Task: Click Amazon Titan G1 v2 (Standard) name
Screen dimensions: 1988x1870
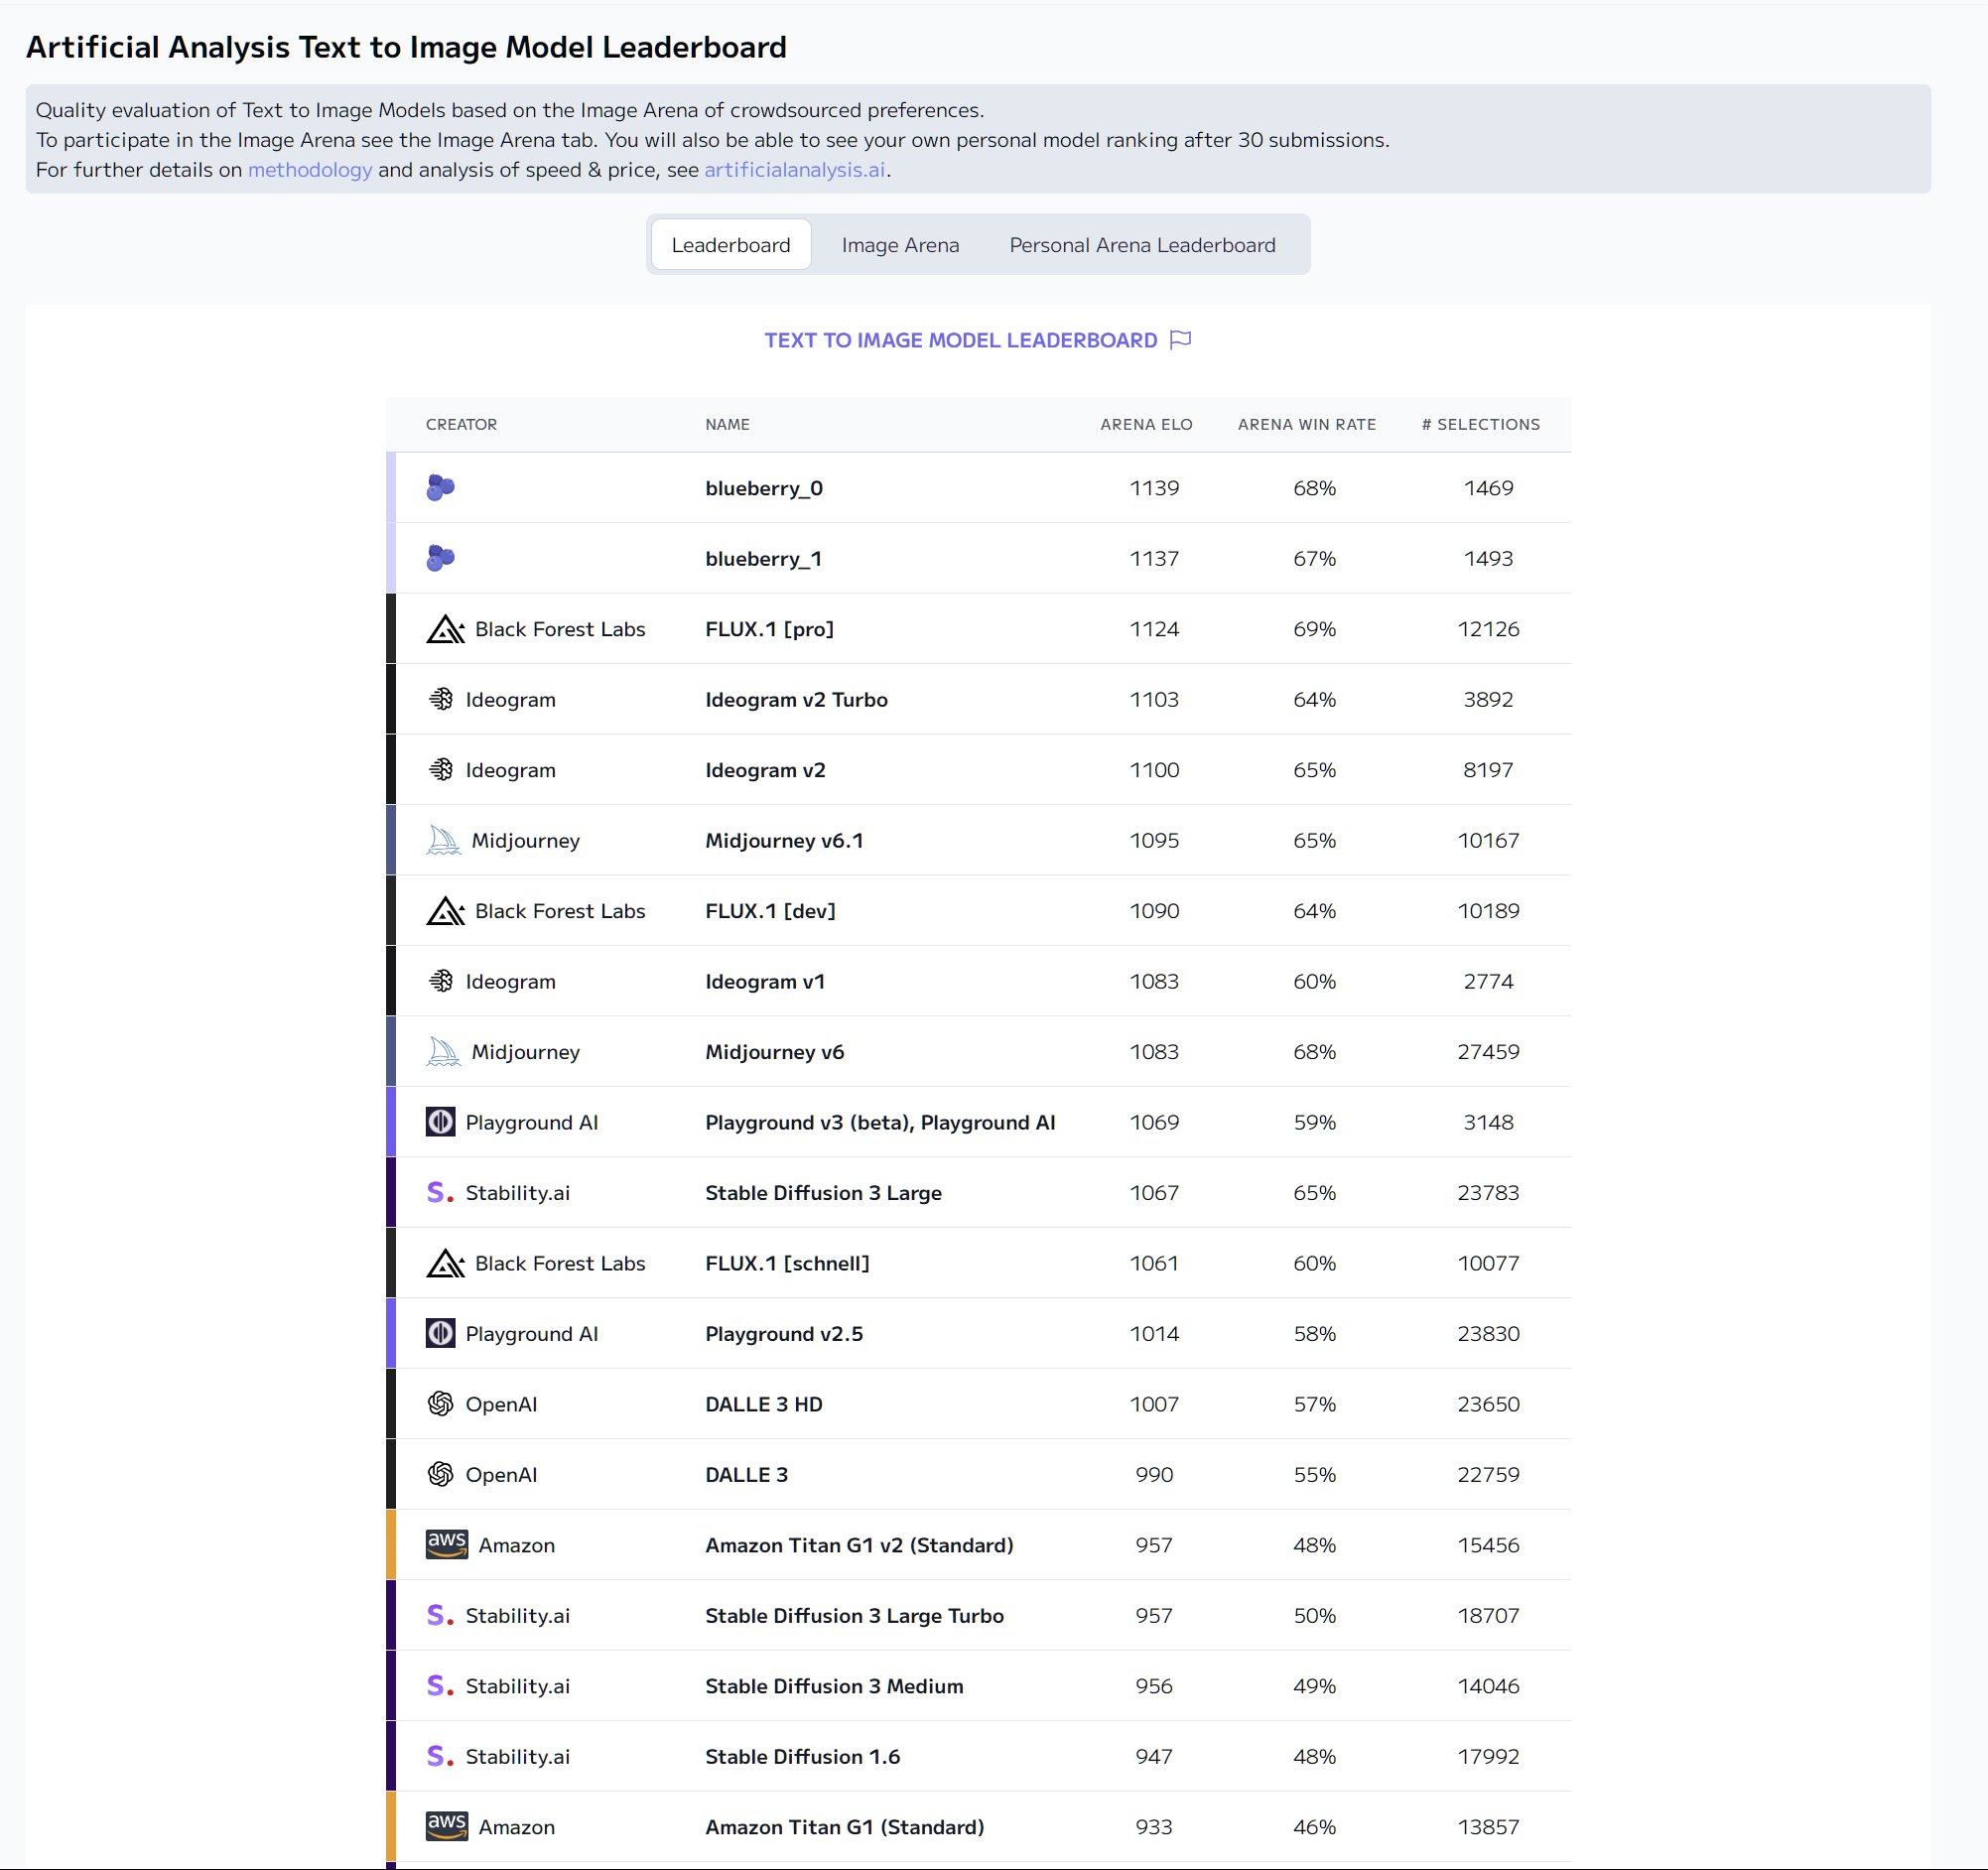Action: pyautogui.click(x=859, y=1545)
